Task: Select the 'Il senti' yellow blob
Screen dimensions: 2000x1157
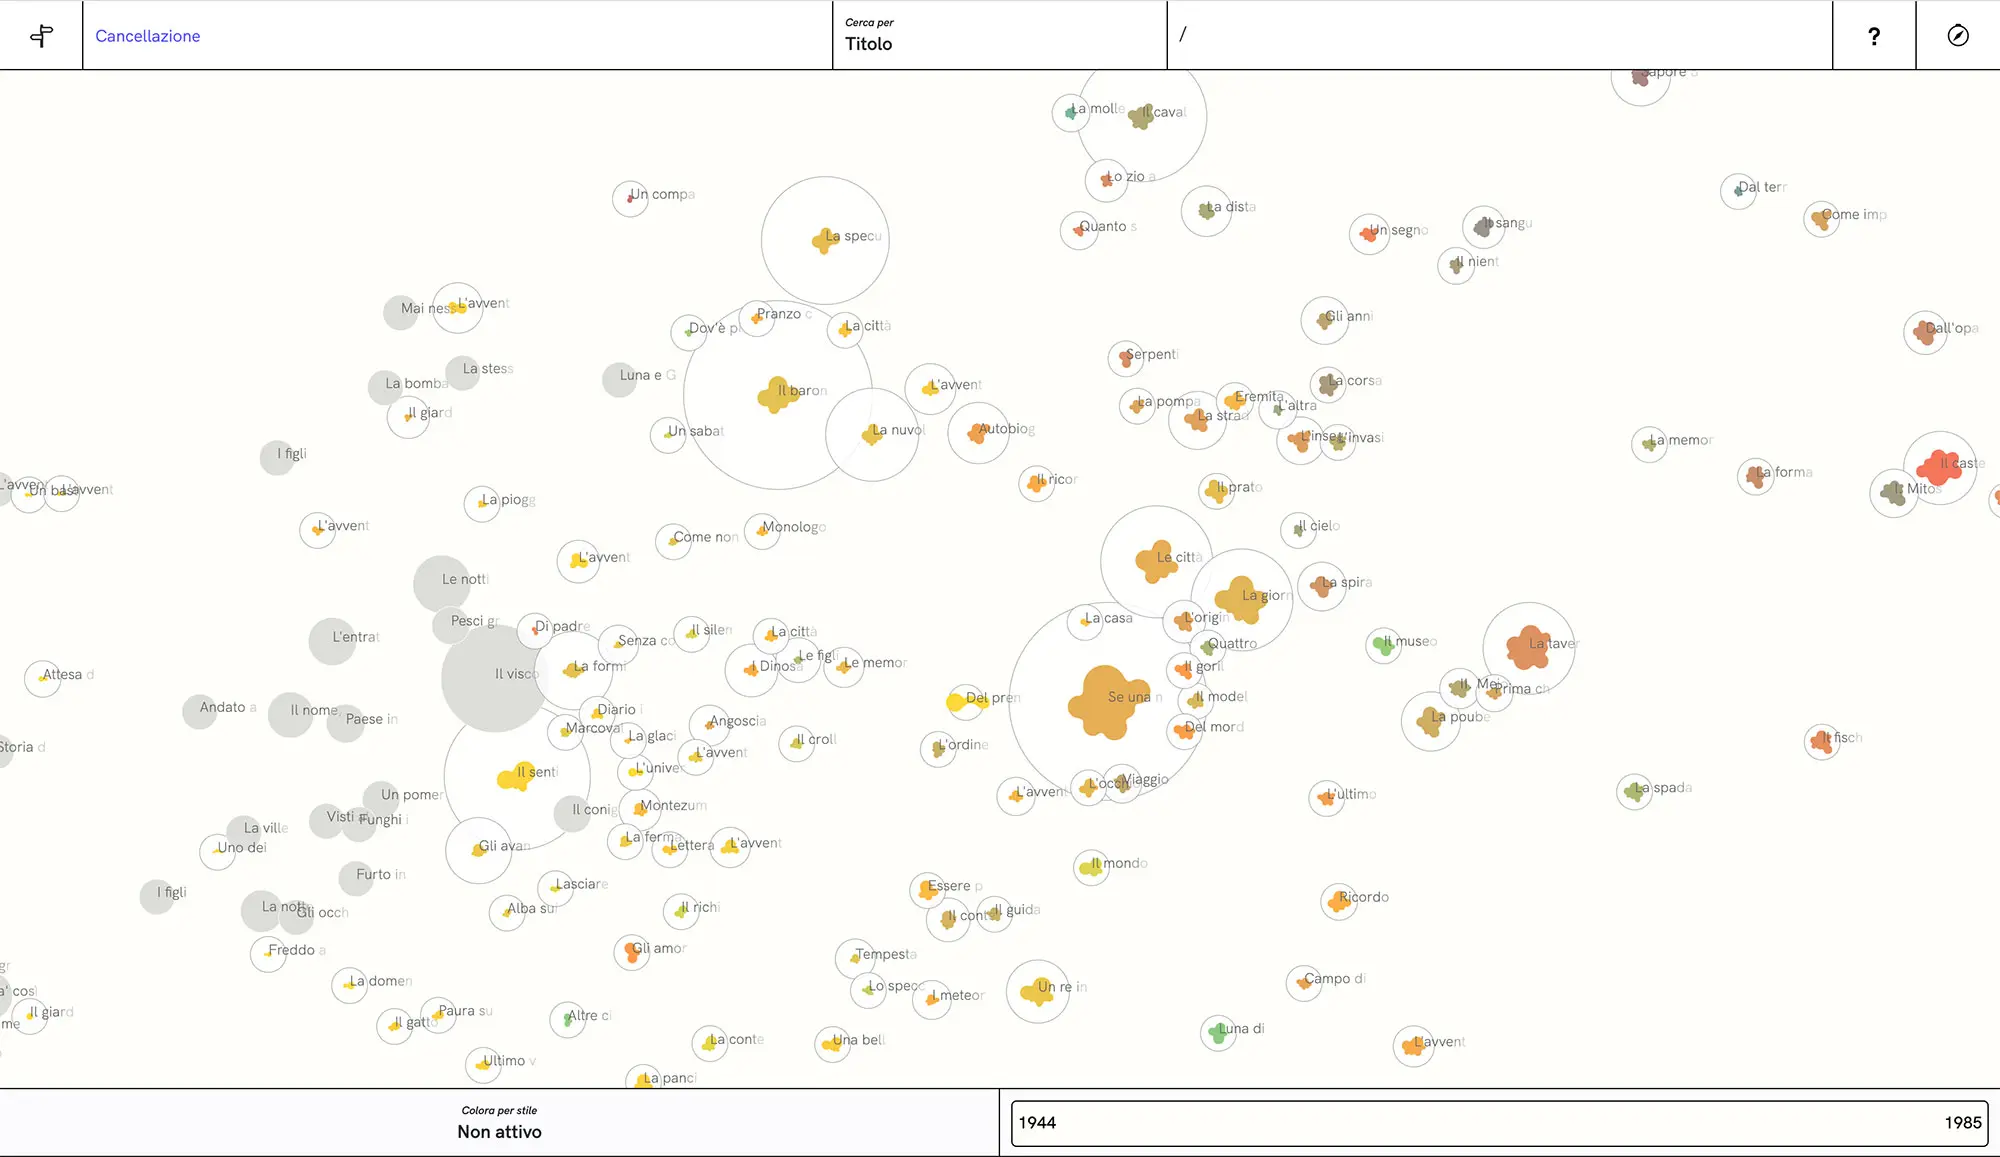Action: (x=515, y=777)
